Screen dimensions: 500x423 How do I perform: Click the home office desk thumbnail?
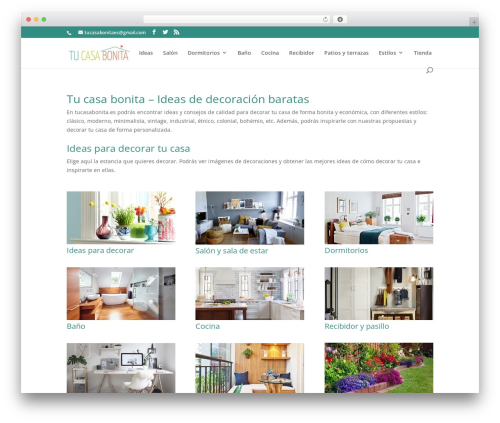[x=121, y=368]
